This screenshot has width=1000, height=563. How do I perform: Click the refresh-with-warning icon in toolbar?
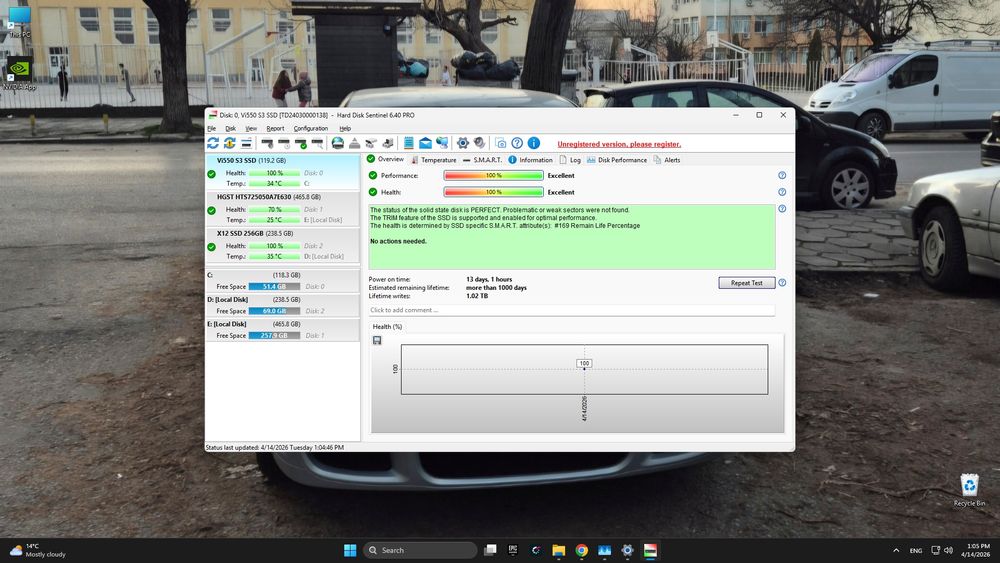click(230, 143)
